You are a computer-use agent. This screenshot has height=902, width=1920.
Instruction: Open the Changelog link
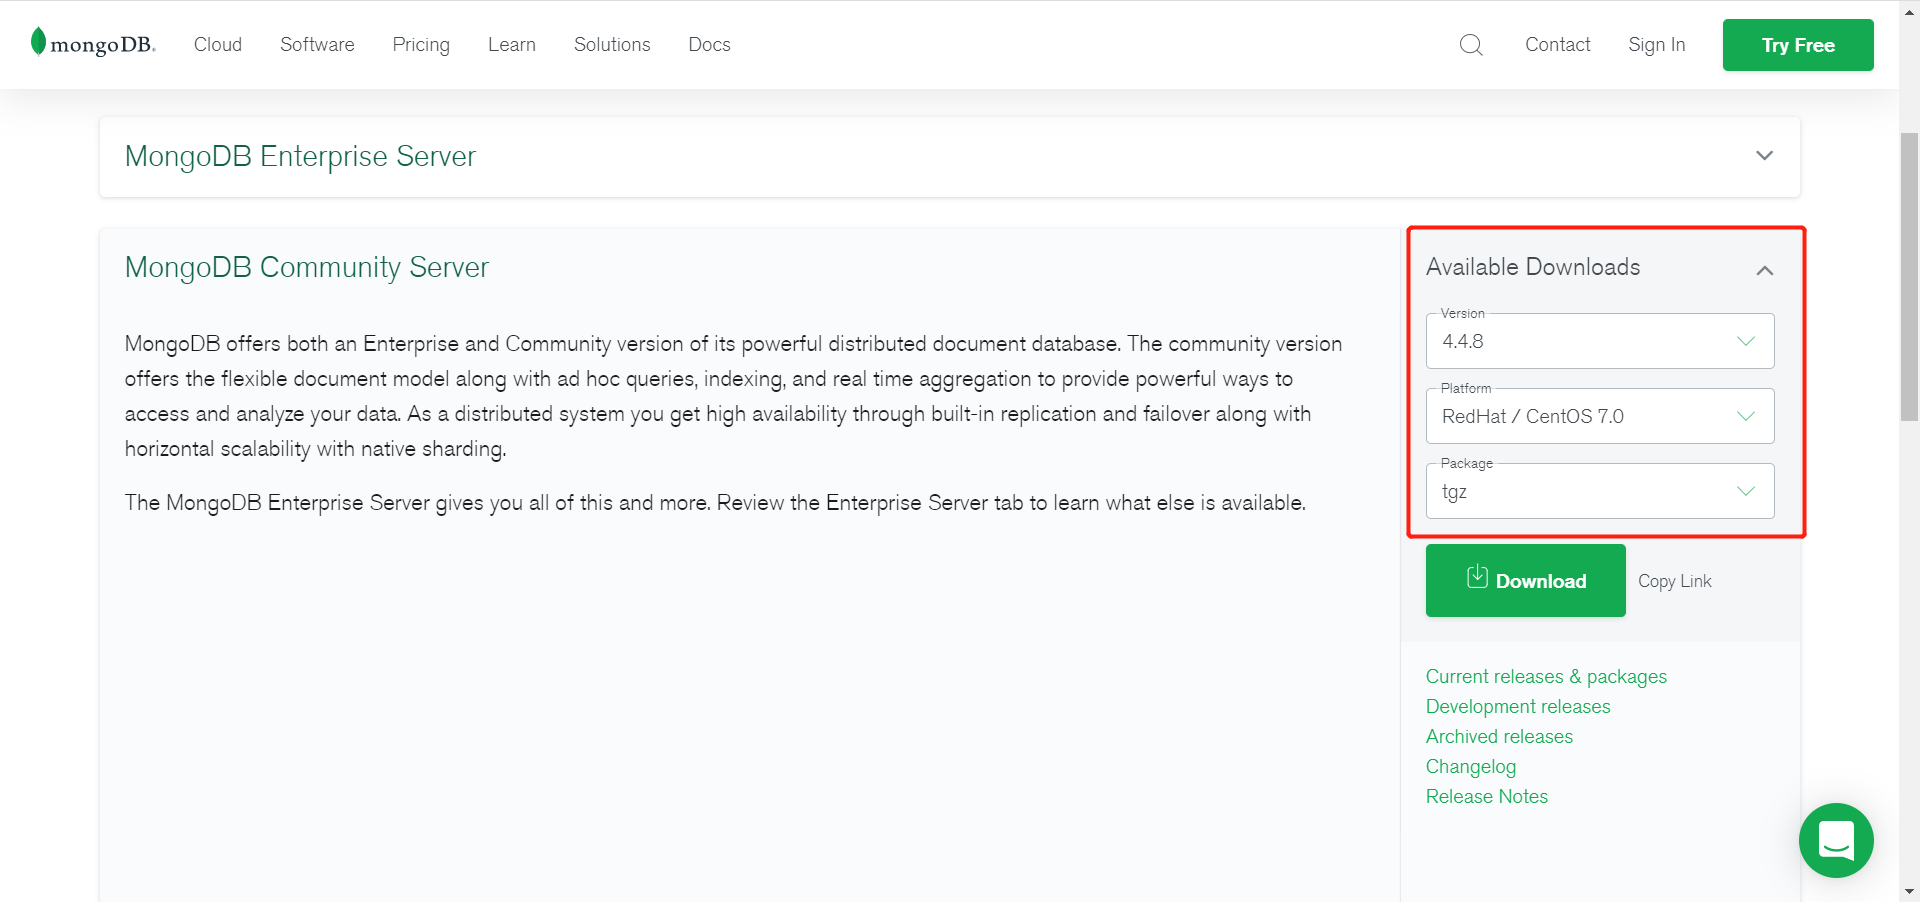[x=1471, y=767]
